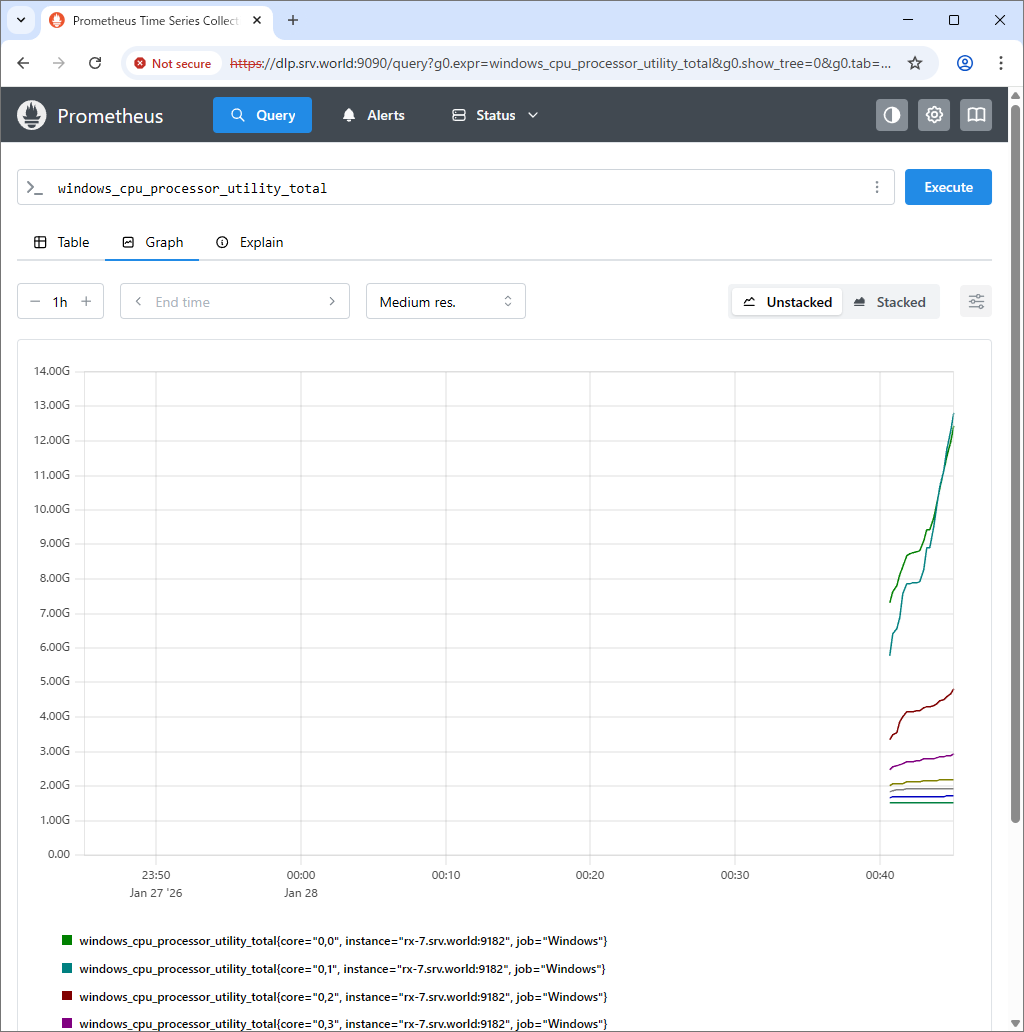
Task: Select the core="0,2" legend series label
Action: pyautogui.click(x=343, y=996)
